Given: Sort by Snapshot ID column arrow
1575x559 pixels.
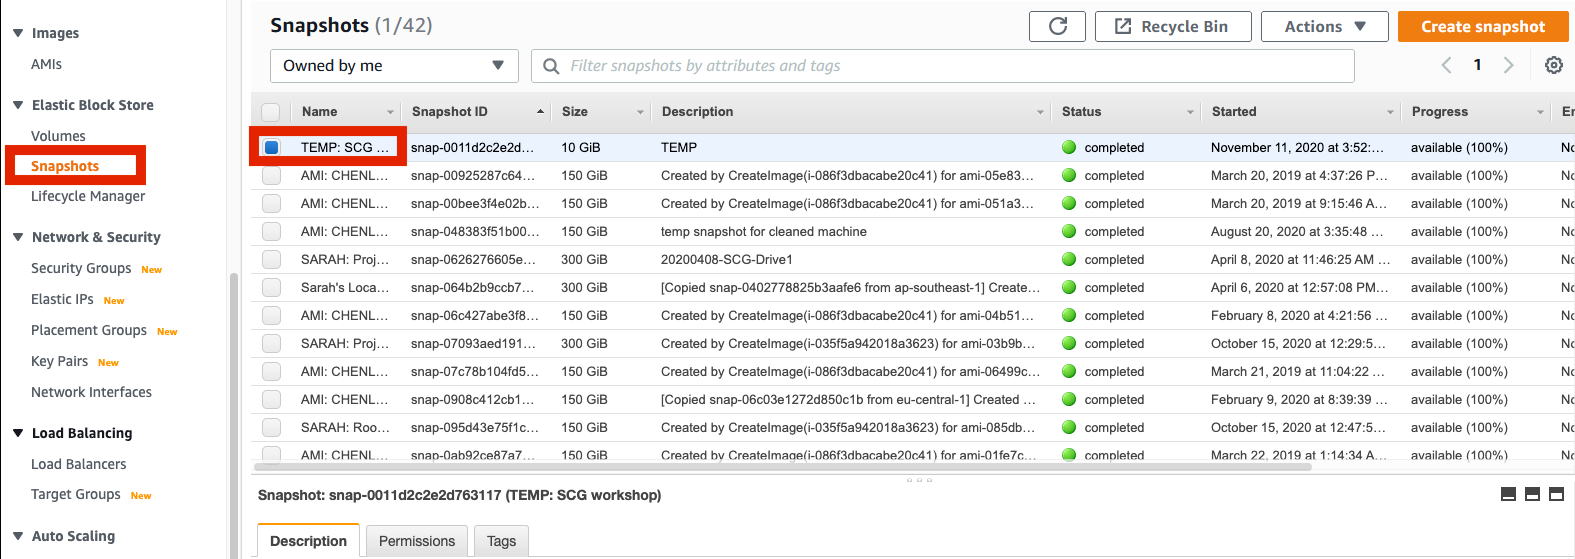Looking at the screenshot, I should [x=540, y=112].
